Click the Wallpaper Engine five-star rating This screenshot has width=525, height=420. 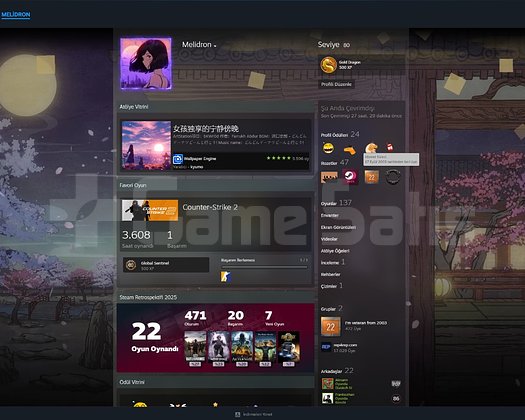pos(279,158)
